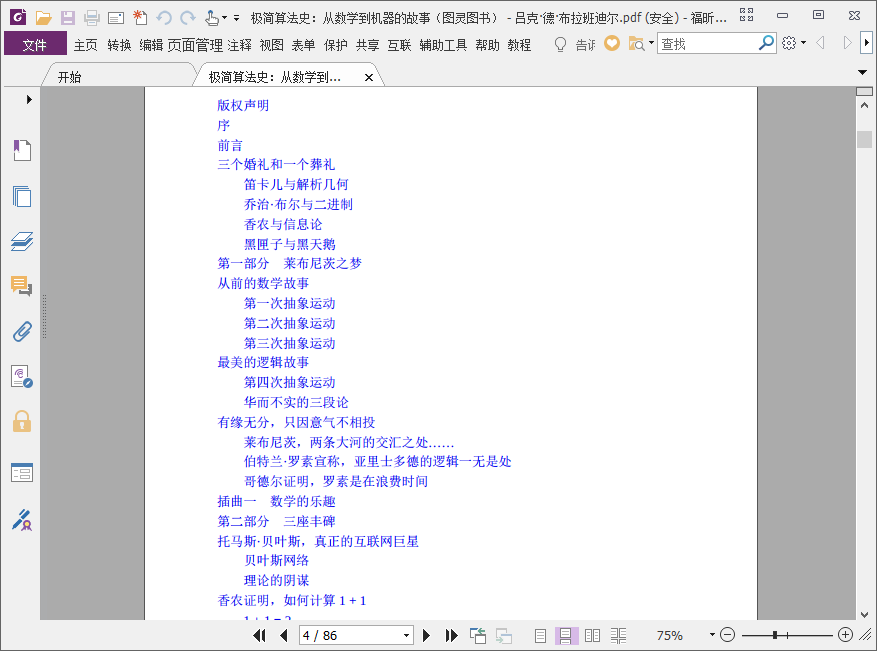Expand quick access toolbar customize arrow
This screenshot has height=651, width=877.
237,18
